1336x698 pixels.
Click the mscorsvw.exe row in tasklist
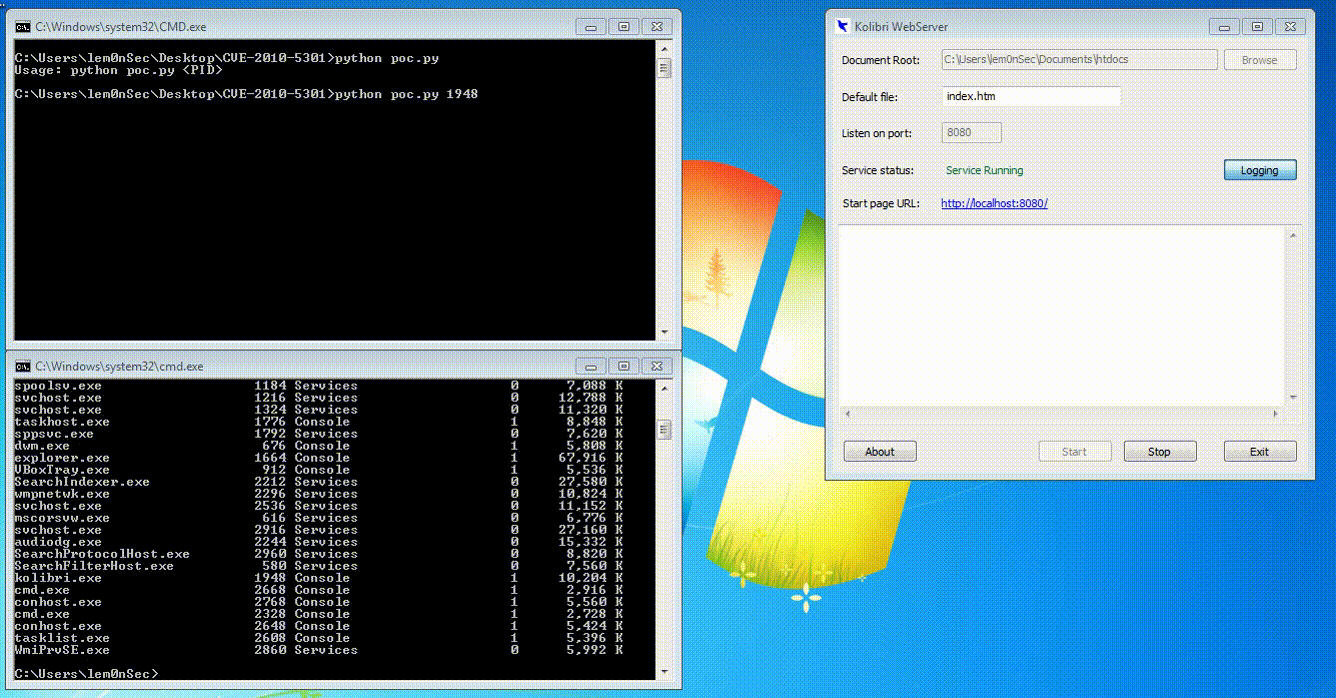point(319,518)
